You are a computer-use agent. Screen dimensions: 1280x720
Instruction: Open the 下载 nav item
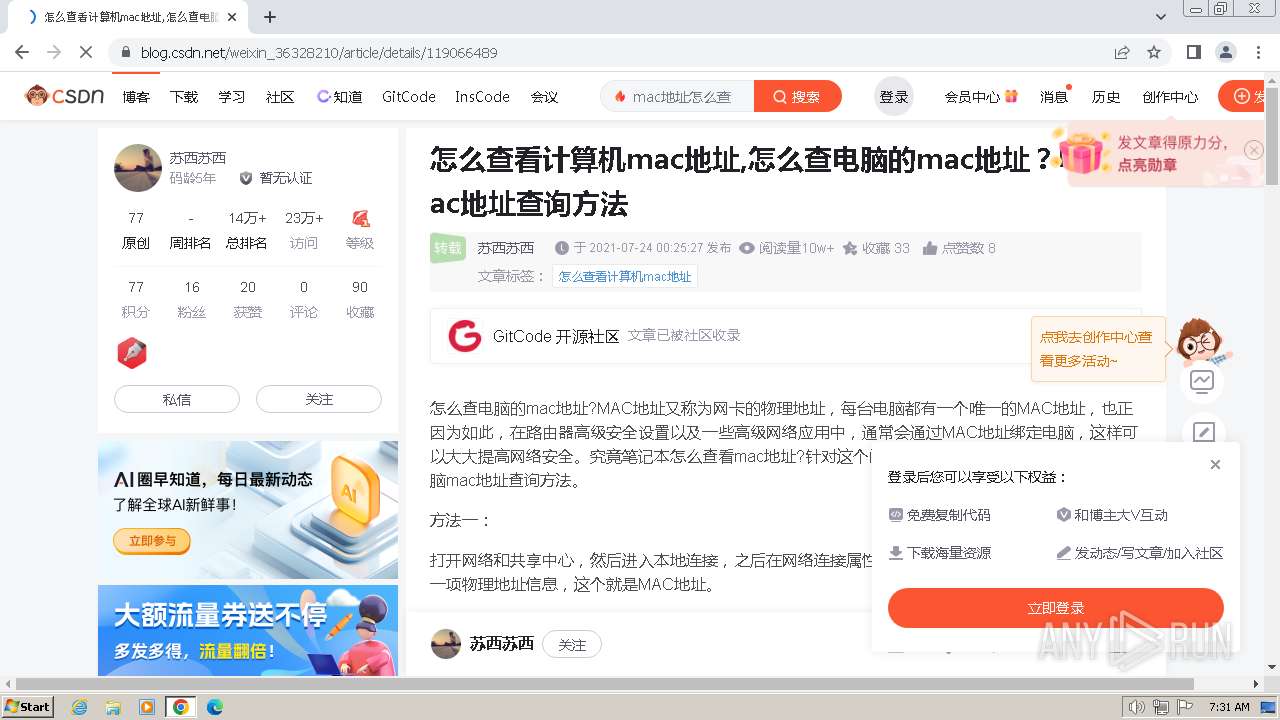point(184,97)
